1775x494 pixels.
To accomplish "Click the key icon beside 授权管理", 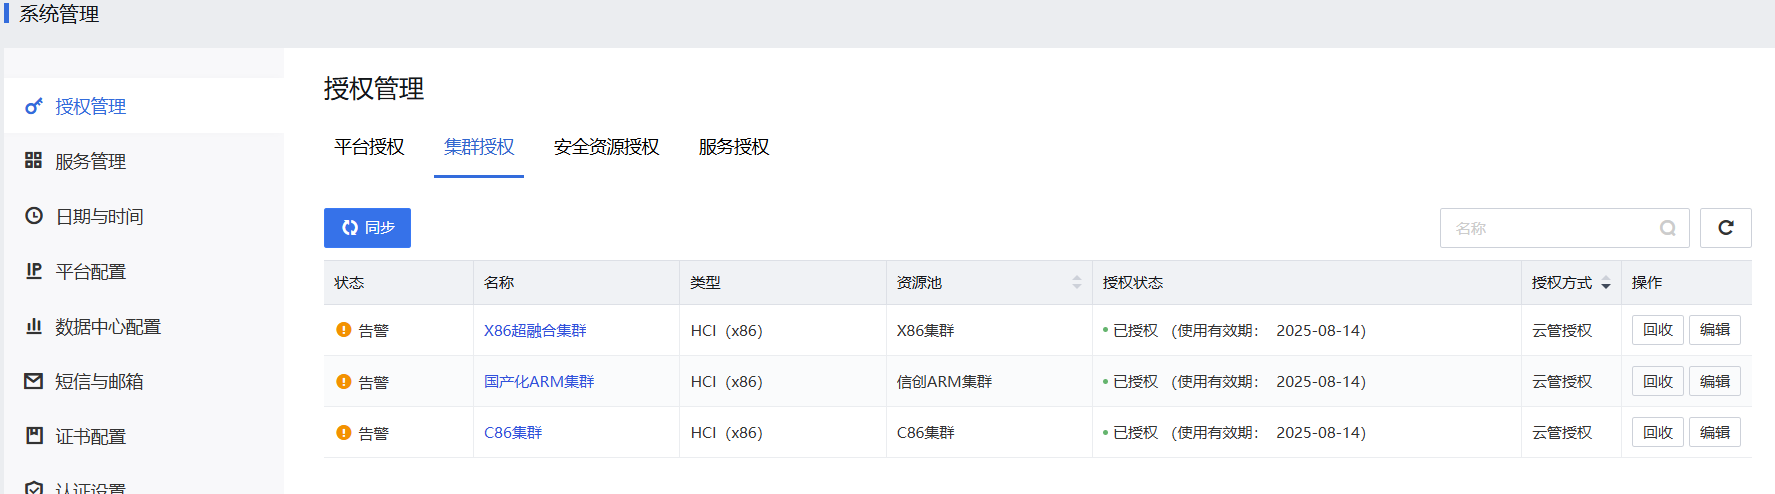I will 34,106.
